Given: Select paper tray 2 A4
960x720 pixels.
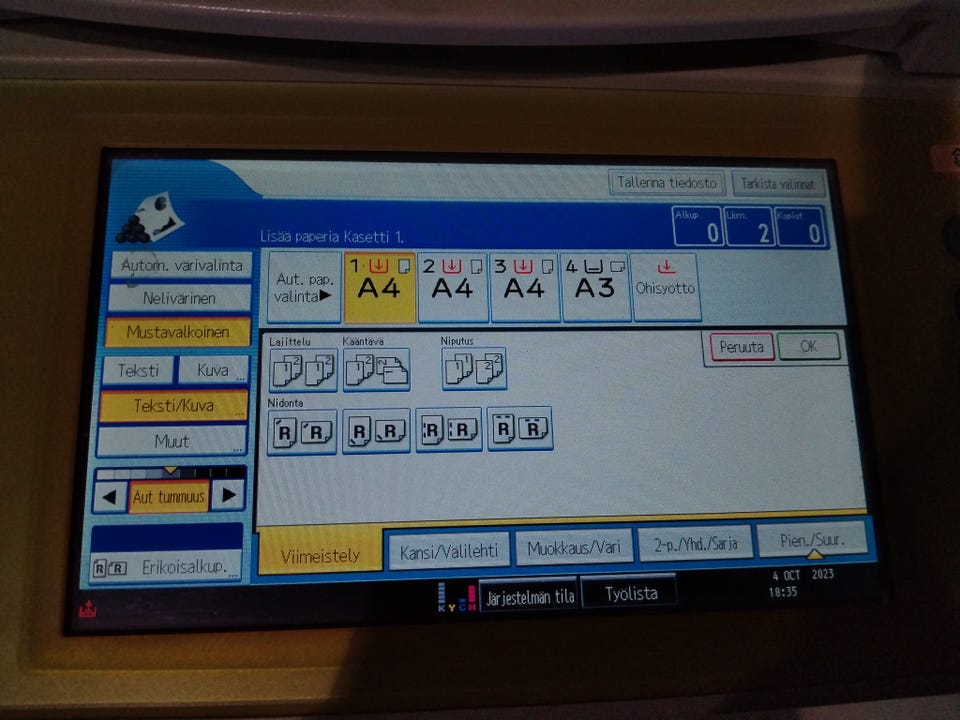Looking at the screenshot, I should pos(453,287).
